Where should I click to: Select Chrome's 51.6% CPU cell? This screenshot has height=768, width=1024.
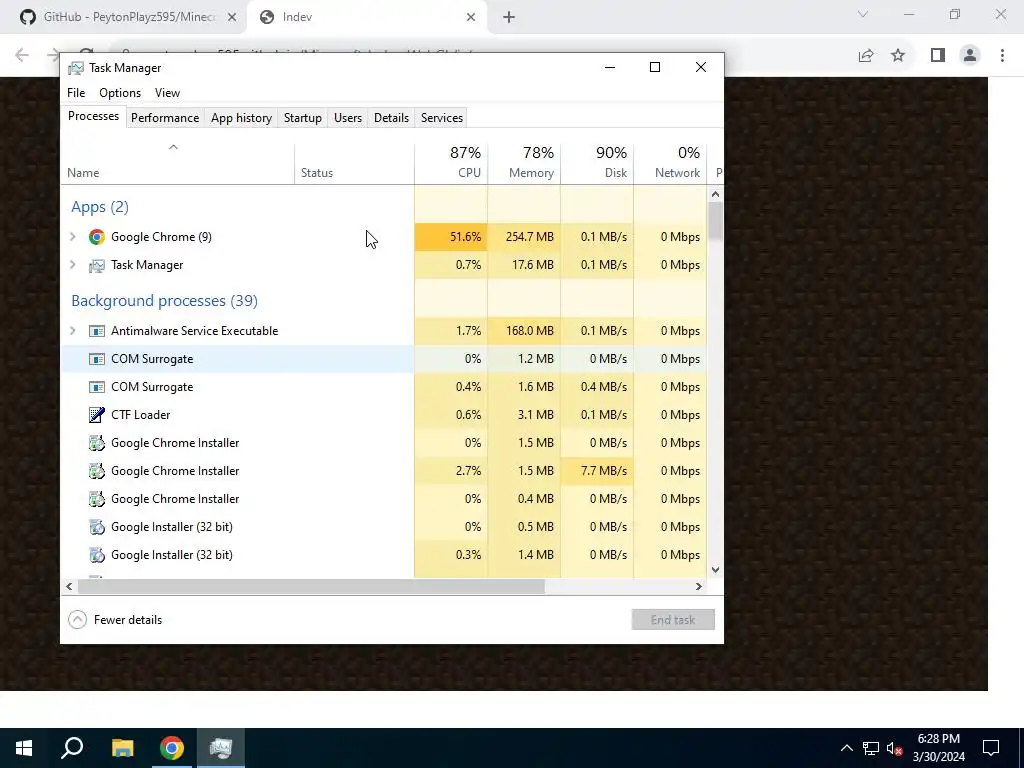451,237
